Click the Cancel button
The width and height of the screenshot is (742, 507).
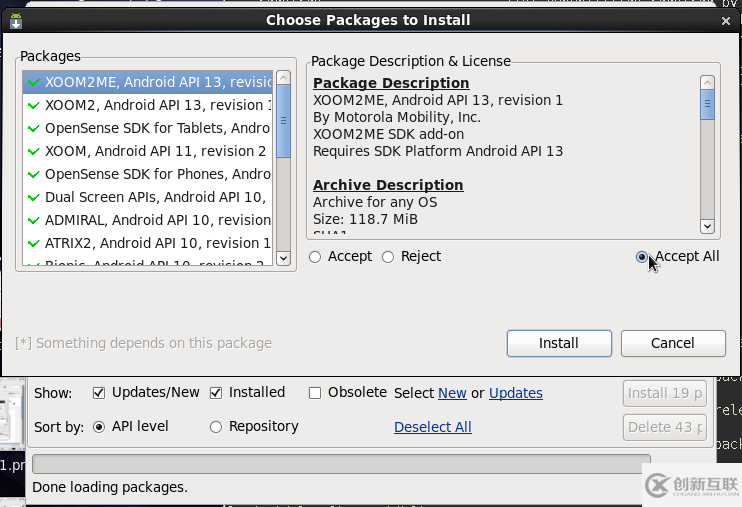click(x=673, y=343)
